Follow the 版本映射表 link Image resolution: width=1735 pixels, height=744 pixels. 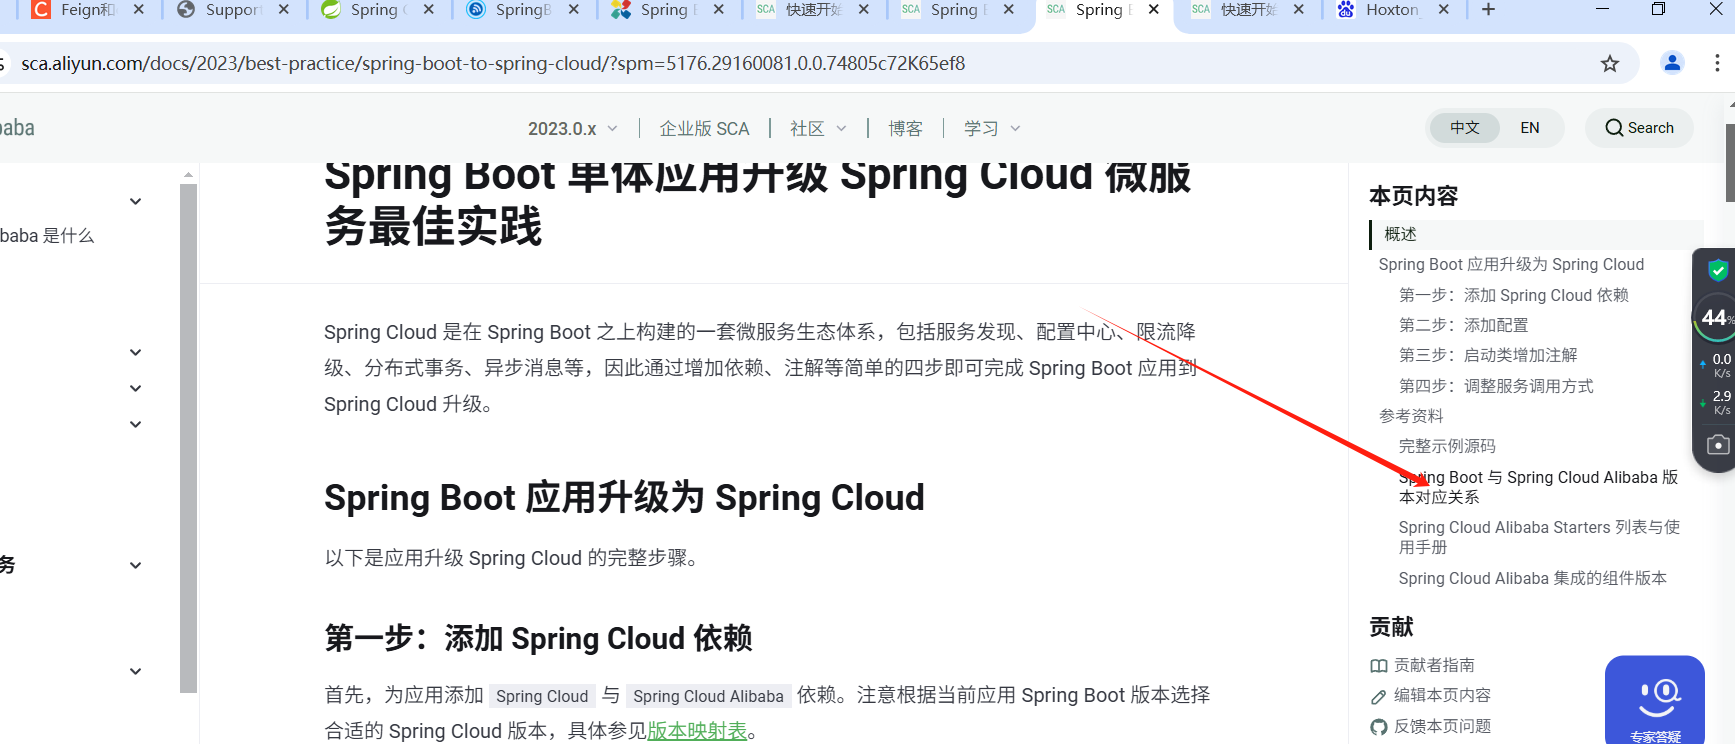tap(697, 731)
